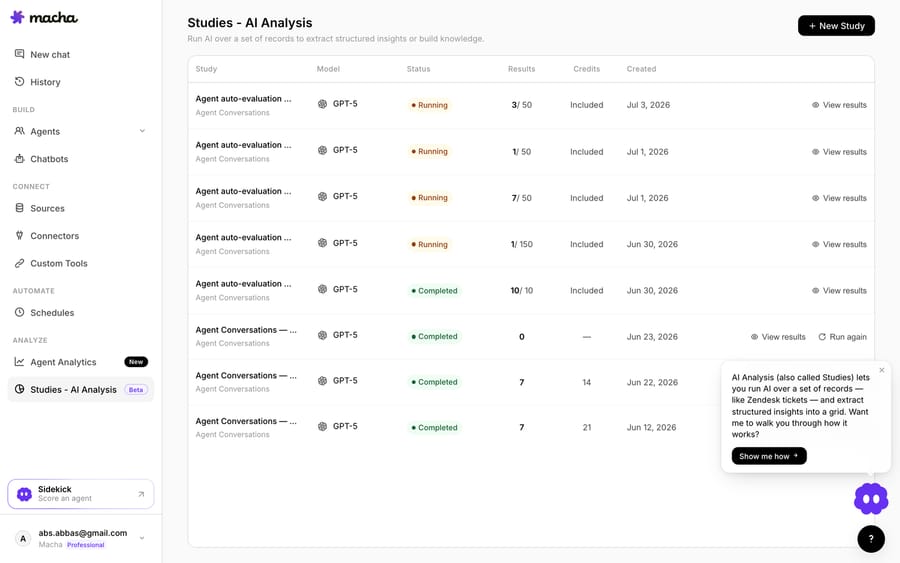Image resolution: width=900 pixels, height=563 pixels.
Task: Click the Sources database icon
Action: 20,208
